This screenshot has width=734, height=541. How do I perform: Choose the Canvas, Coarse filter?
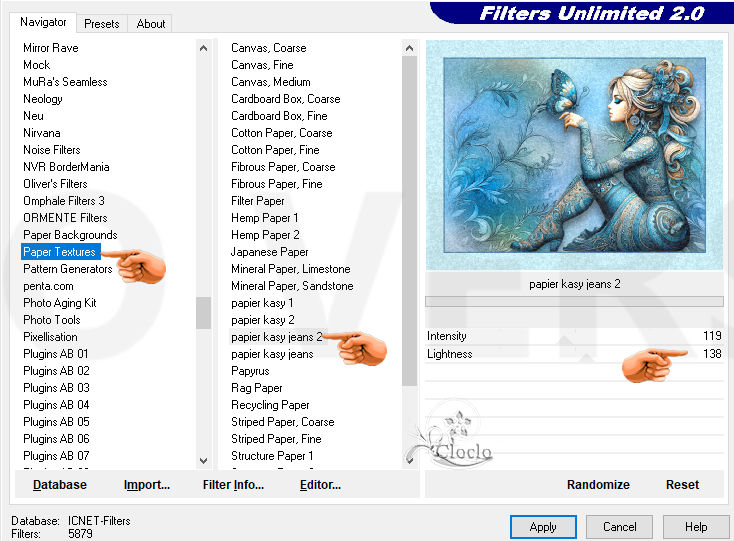(x=269, y=48)
